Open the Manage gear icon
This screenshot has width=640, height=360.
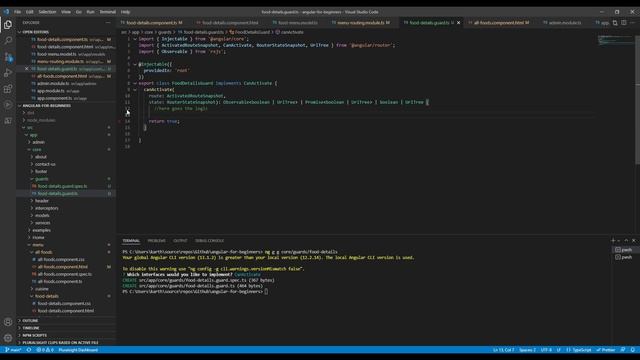click(x=8, y=338)
